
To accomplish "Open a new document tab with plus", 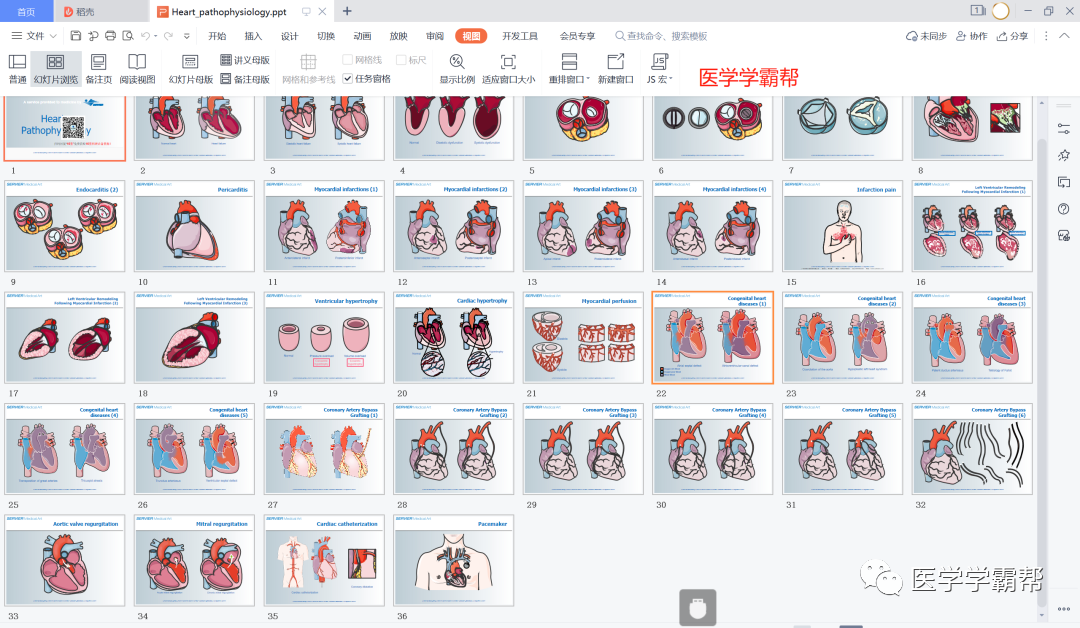I will tap(347, 11).
